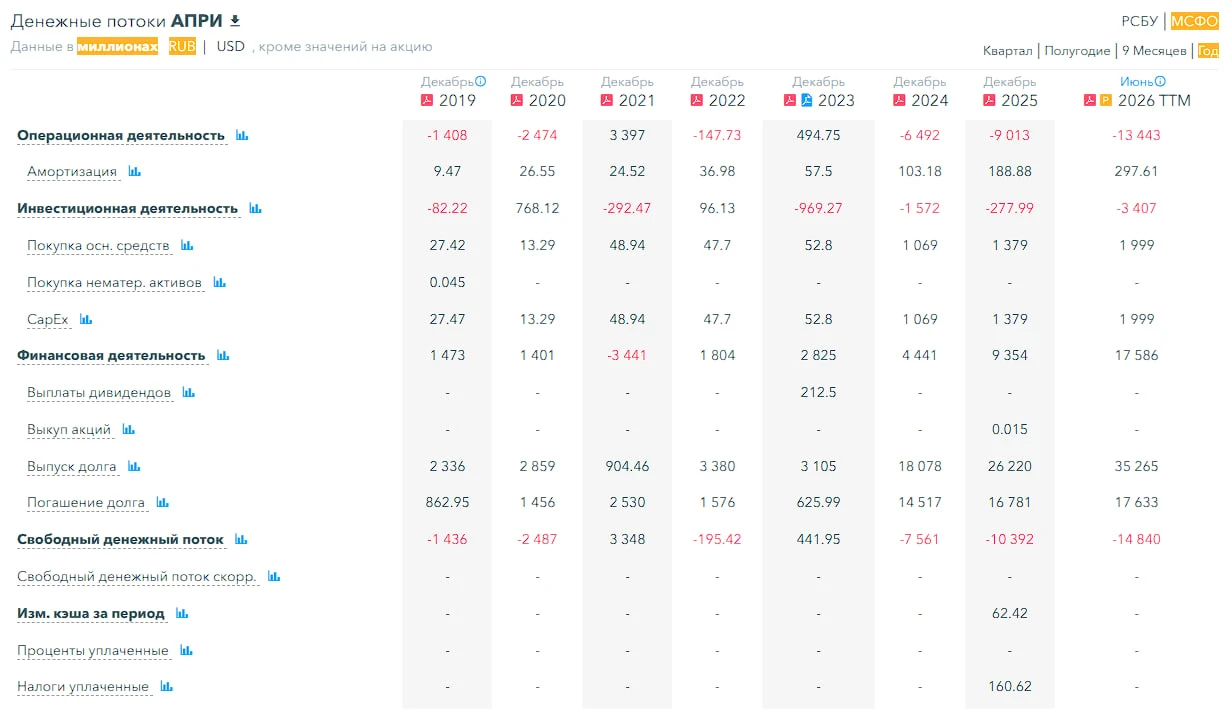Open chart icon for Выплаты дивидендов
The image size is (1232, 725).
point(189,393)
